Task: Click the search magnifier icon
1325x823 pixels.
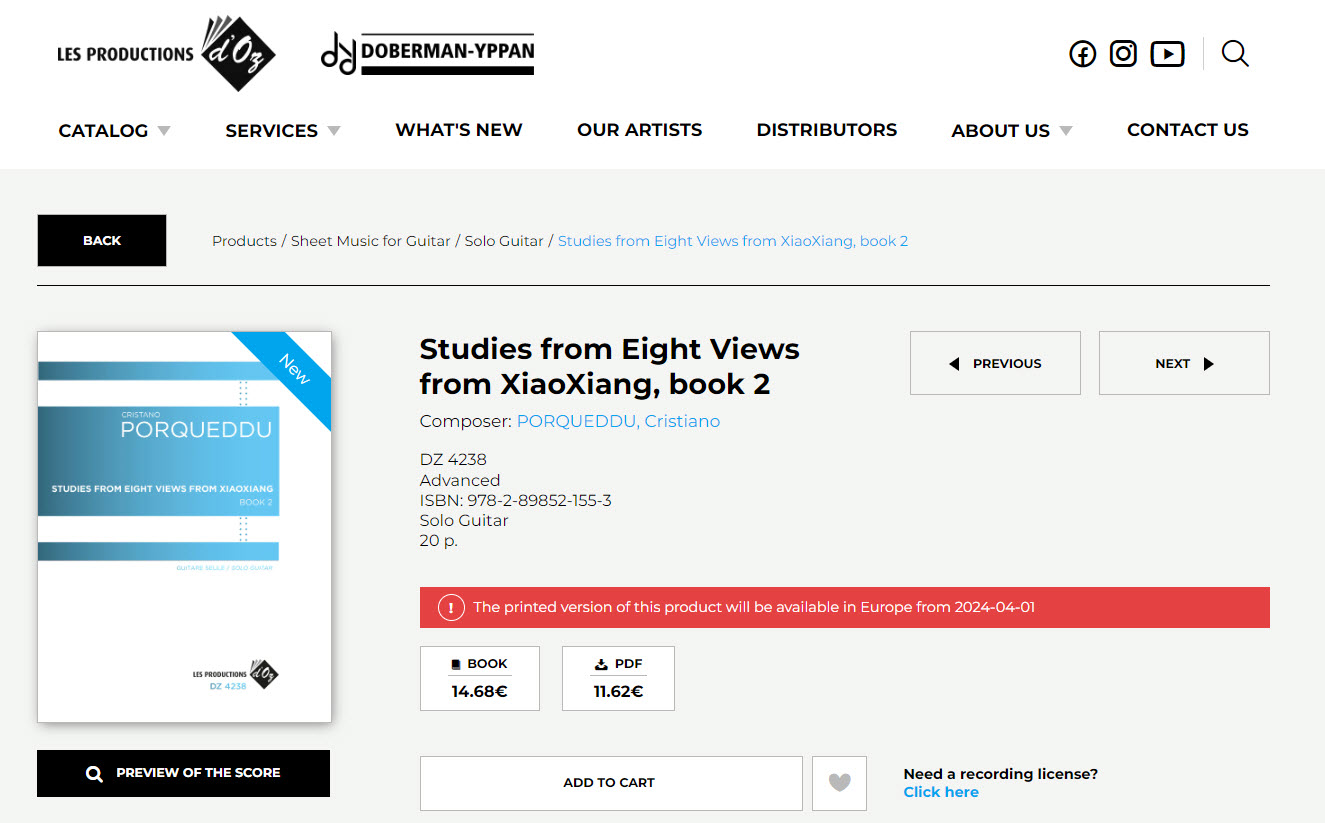Action: (x=1235, y=54)
